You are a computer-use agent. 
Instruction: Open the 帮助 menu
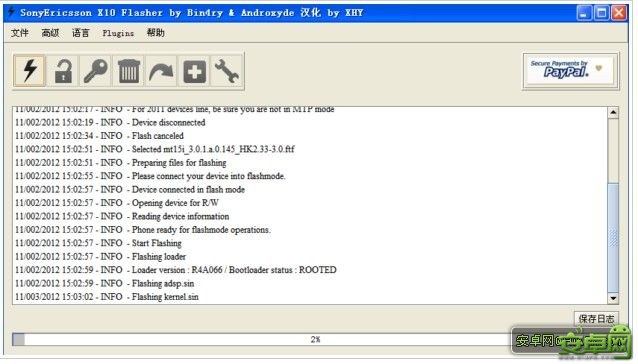pyautogui.click(x=156, y=33)
